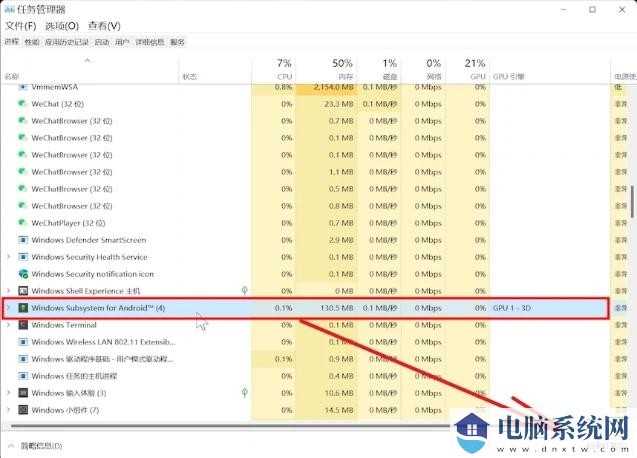This screenshot has height=458, width=637.
Task: Click the WeChat (32 位) process icon
Action: (23, 104)
